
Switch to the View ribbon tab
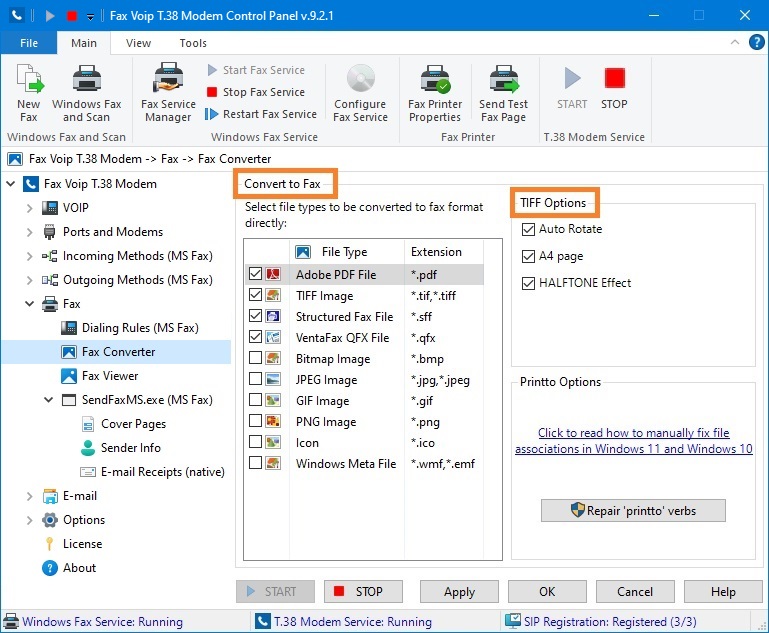coord(138,43)
